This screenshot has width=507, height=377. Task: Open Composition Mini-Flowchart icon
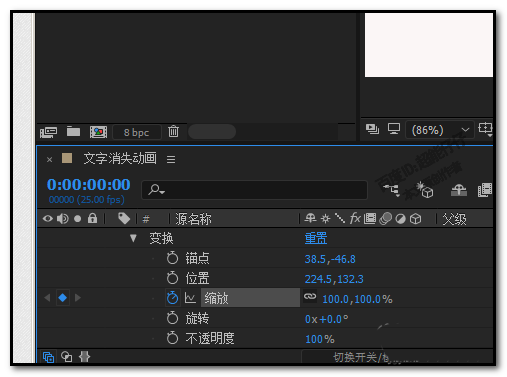392,190
